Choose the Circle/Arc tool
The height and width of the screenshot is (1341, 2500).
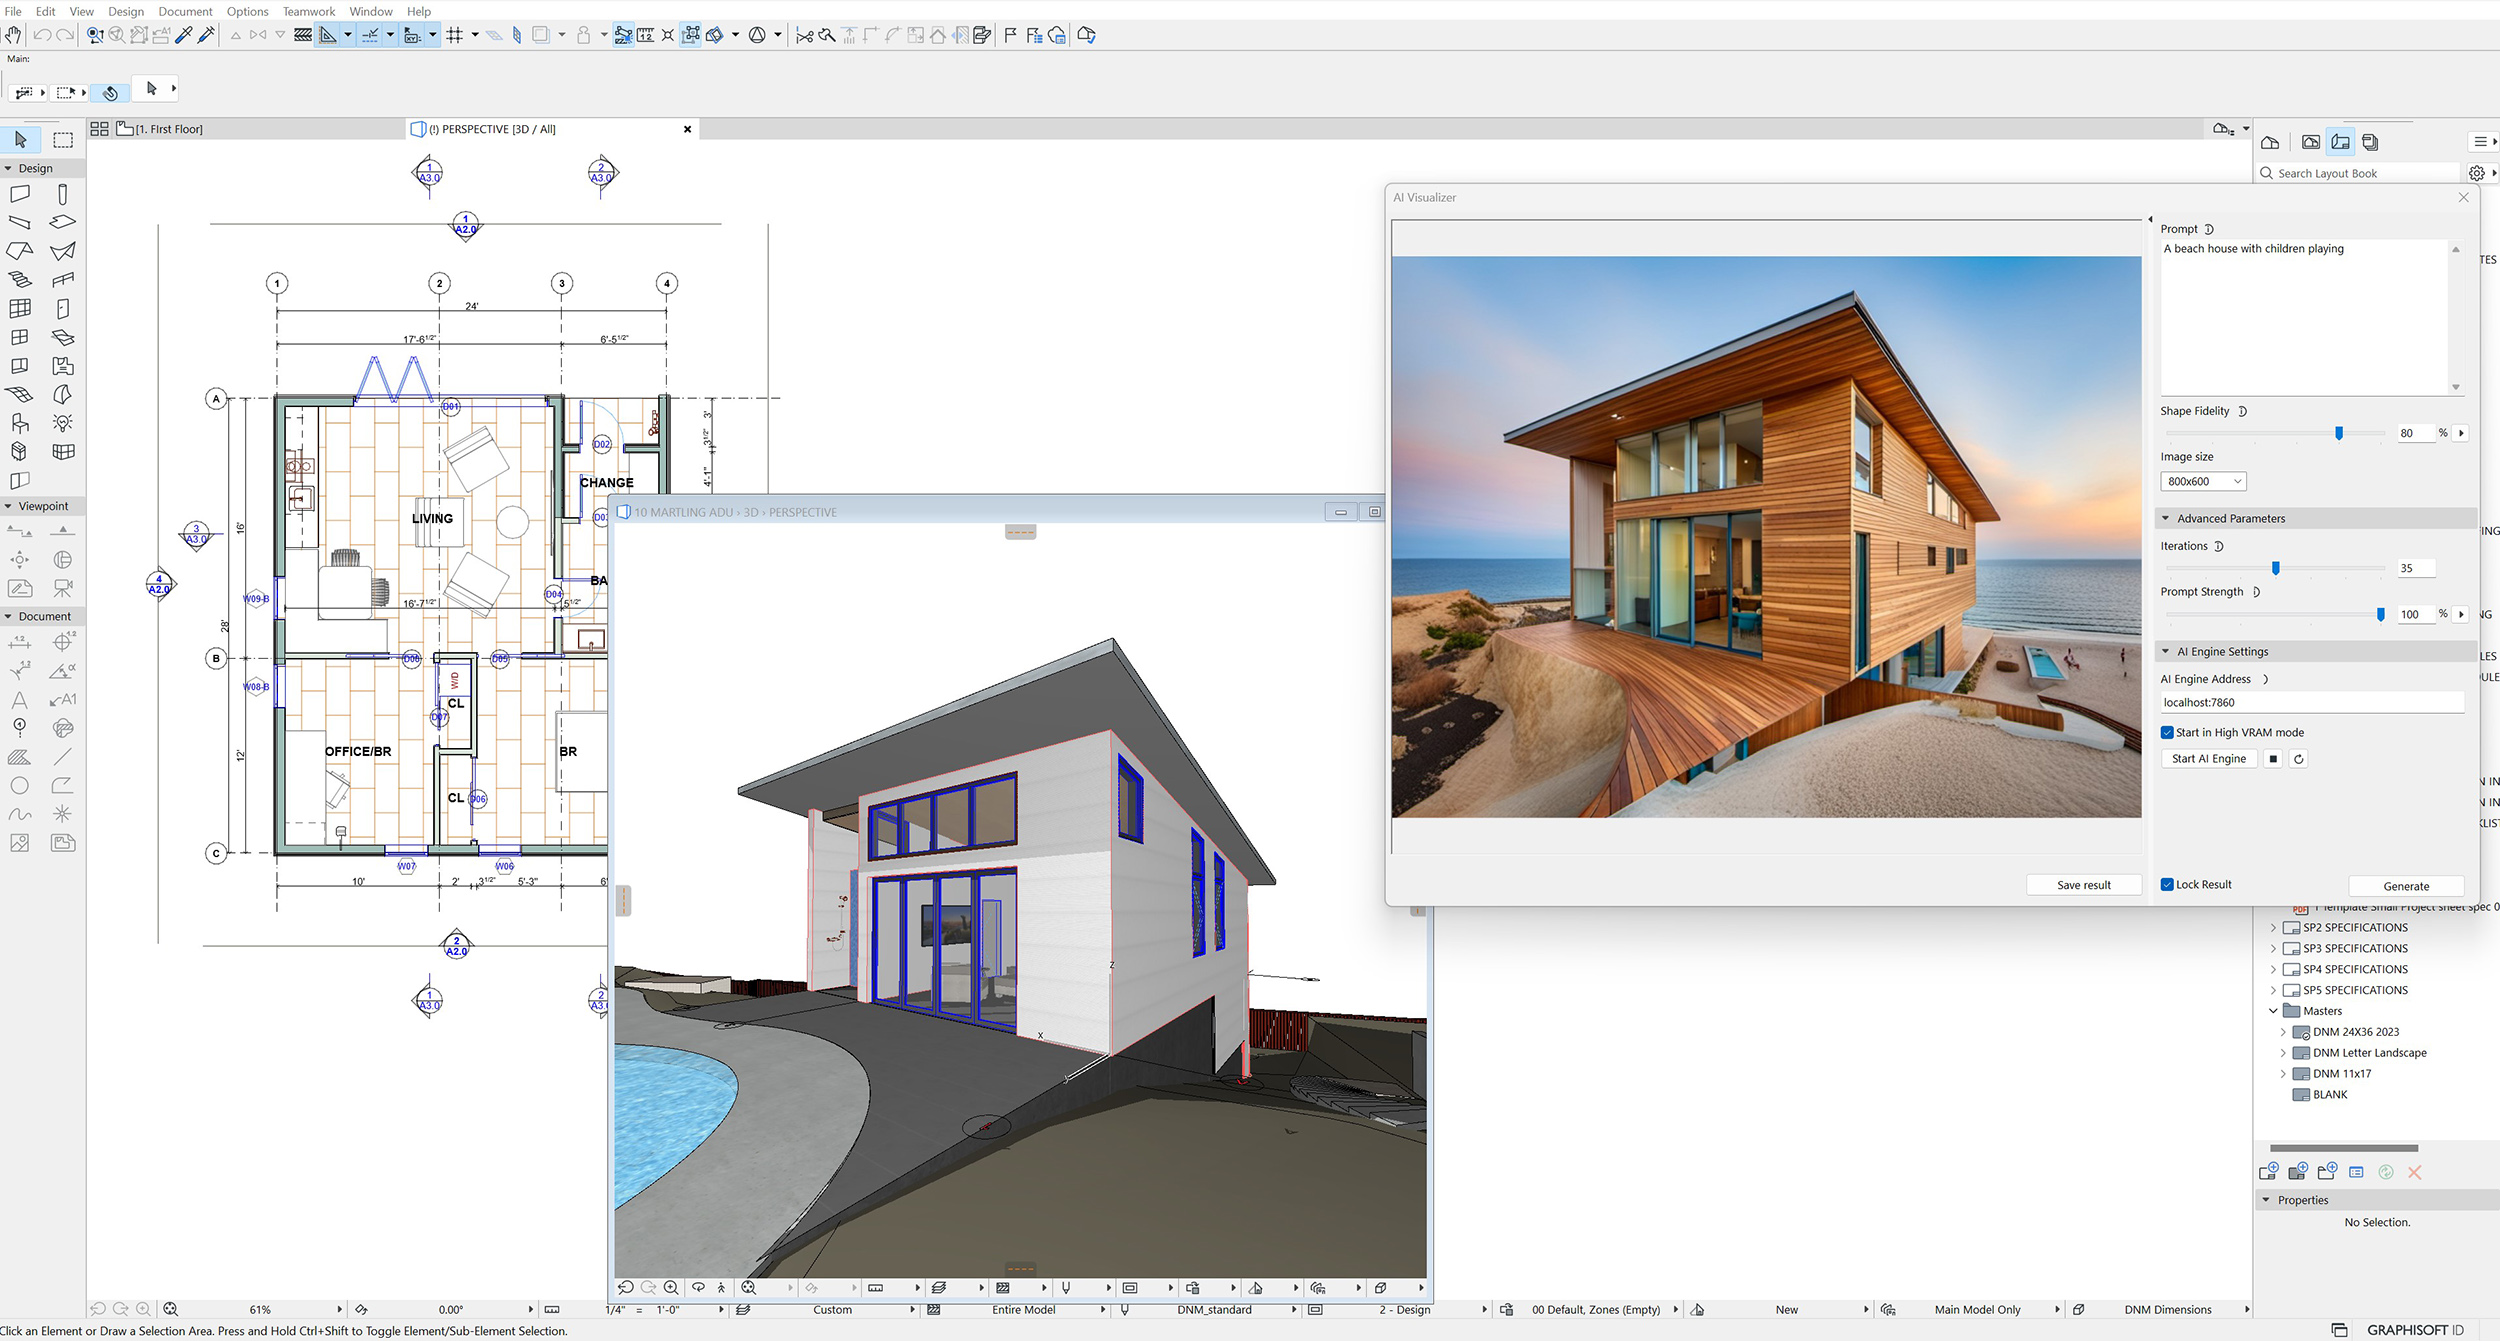point(20,786)
